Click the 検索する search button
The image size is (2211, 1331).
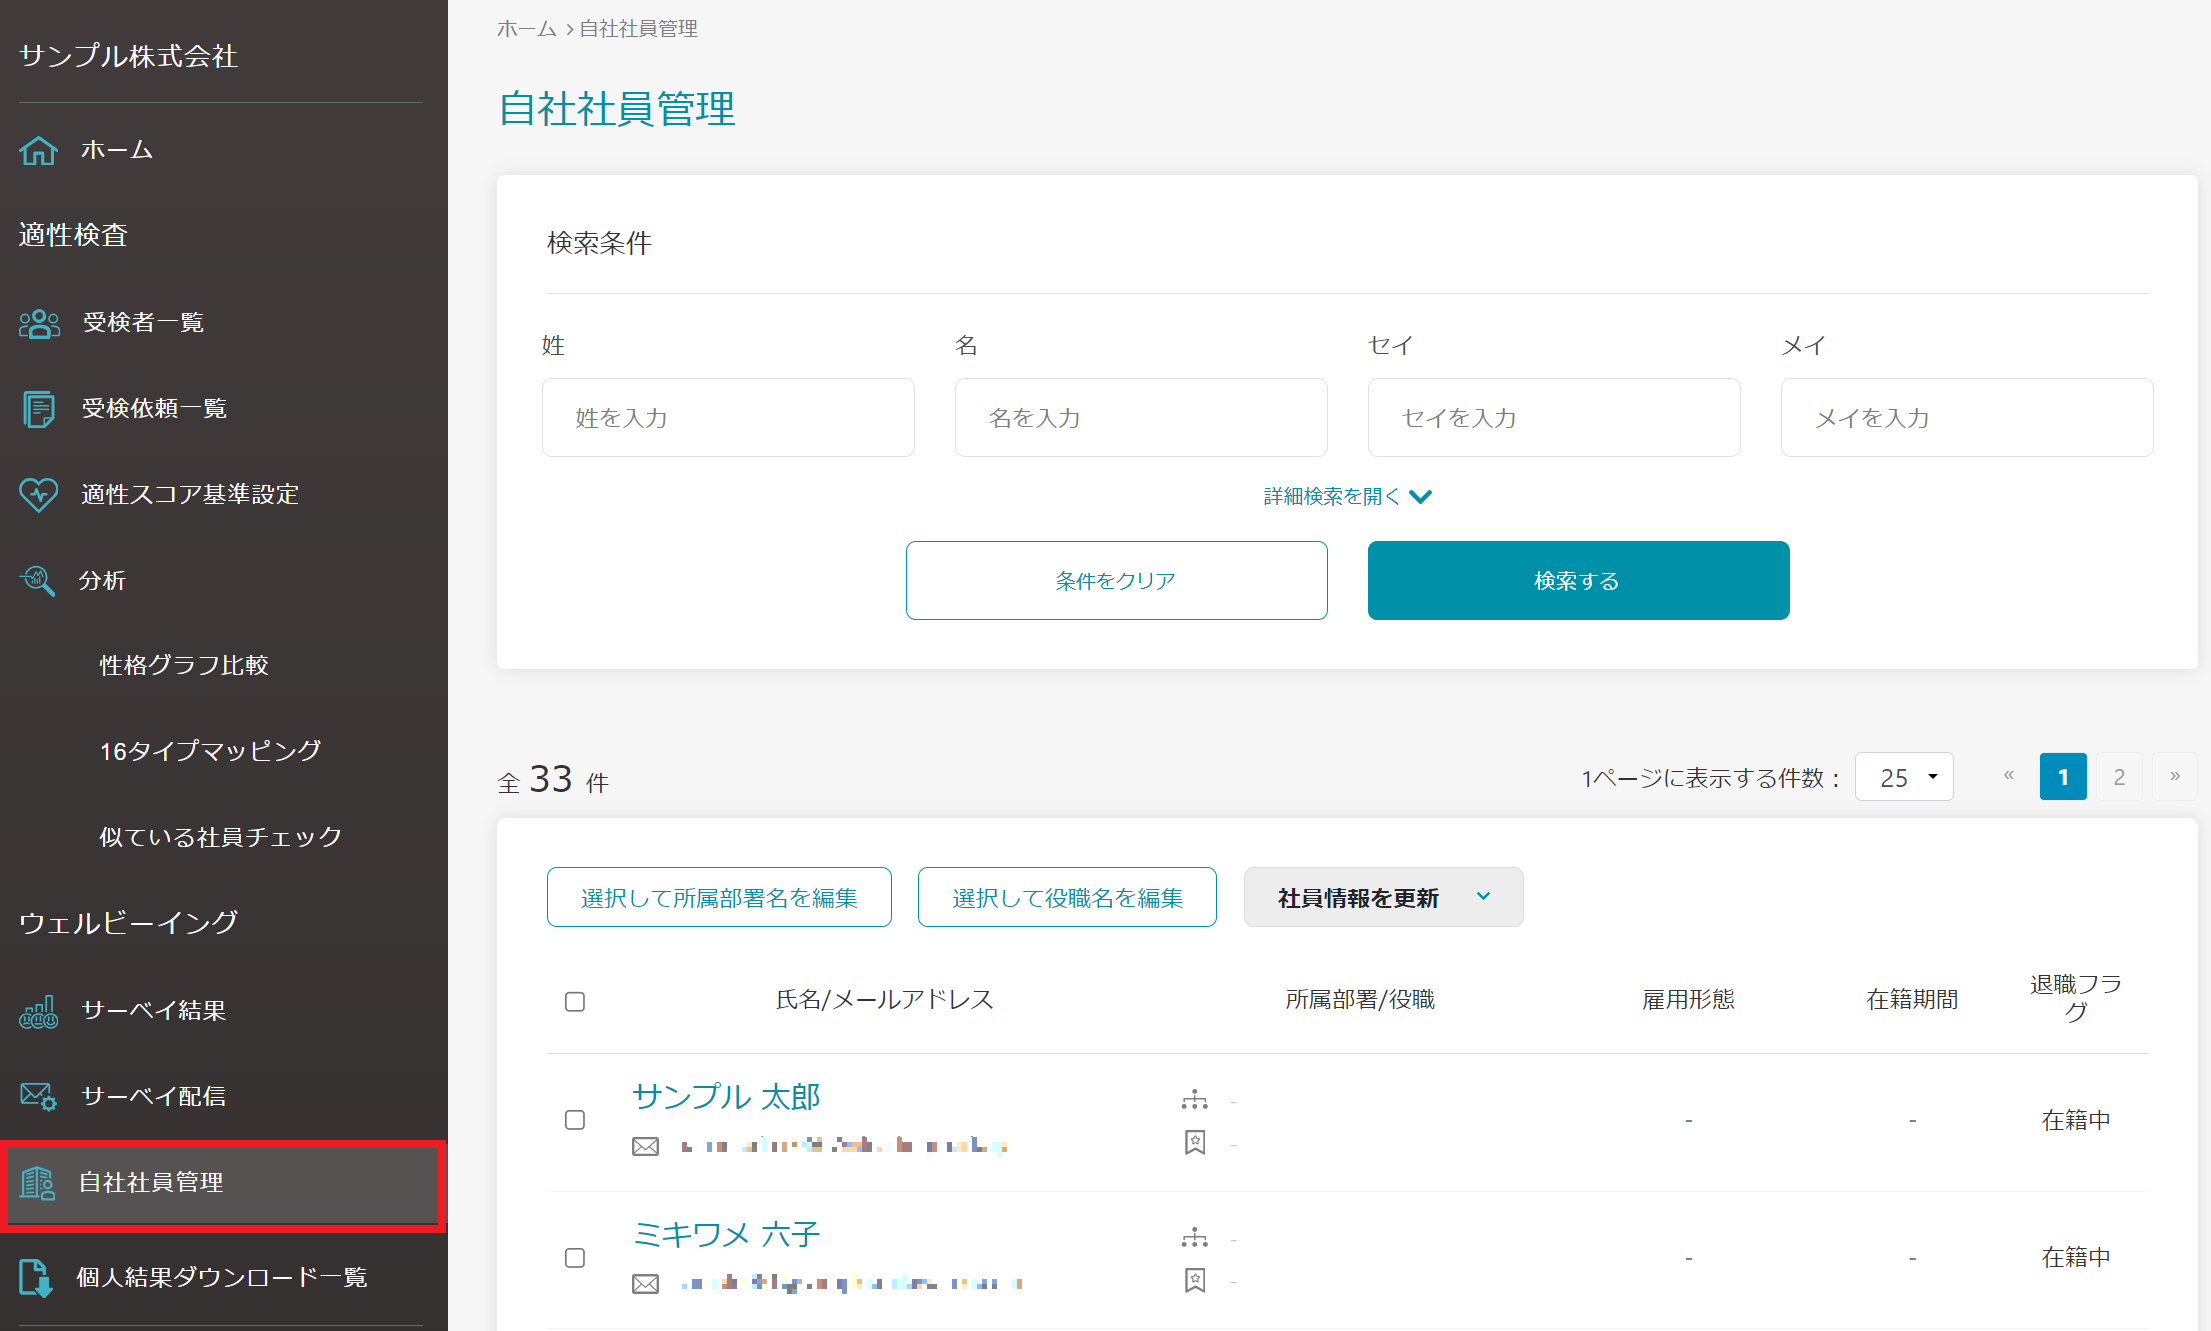[1578, 580]
